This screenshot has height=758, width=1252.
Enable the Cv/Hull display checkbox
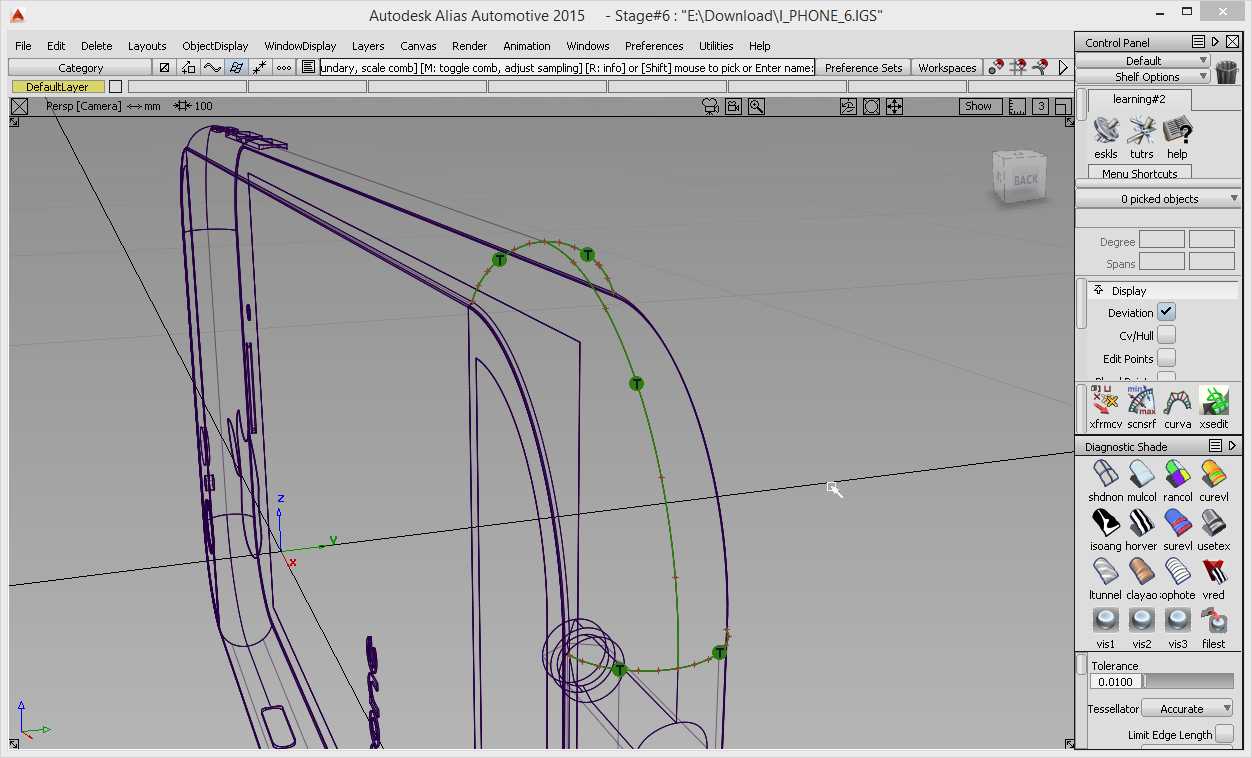[1166, 335]
